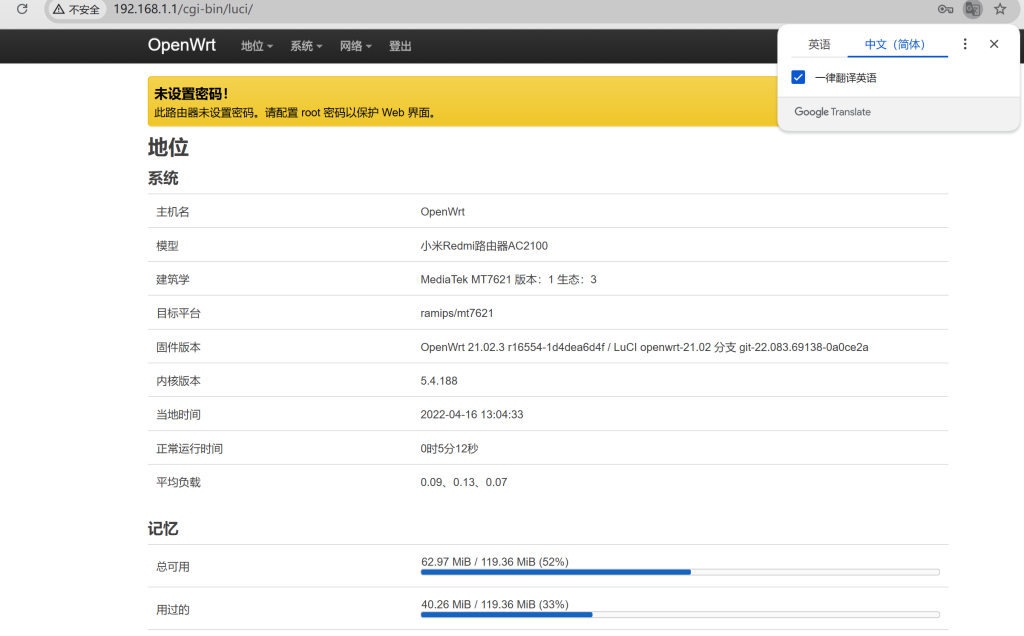Click the Google Translate icon in address bar
The height and width of the screenshot is (636, 1024).
pyautogui.click(x=972, y=9)
